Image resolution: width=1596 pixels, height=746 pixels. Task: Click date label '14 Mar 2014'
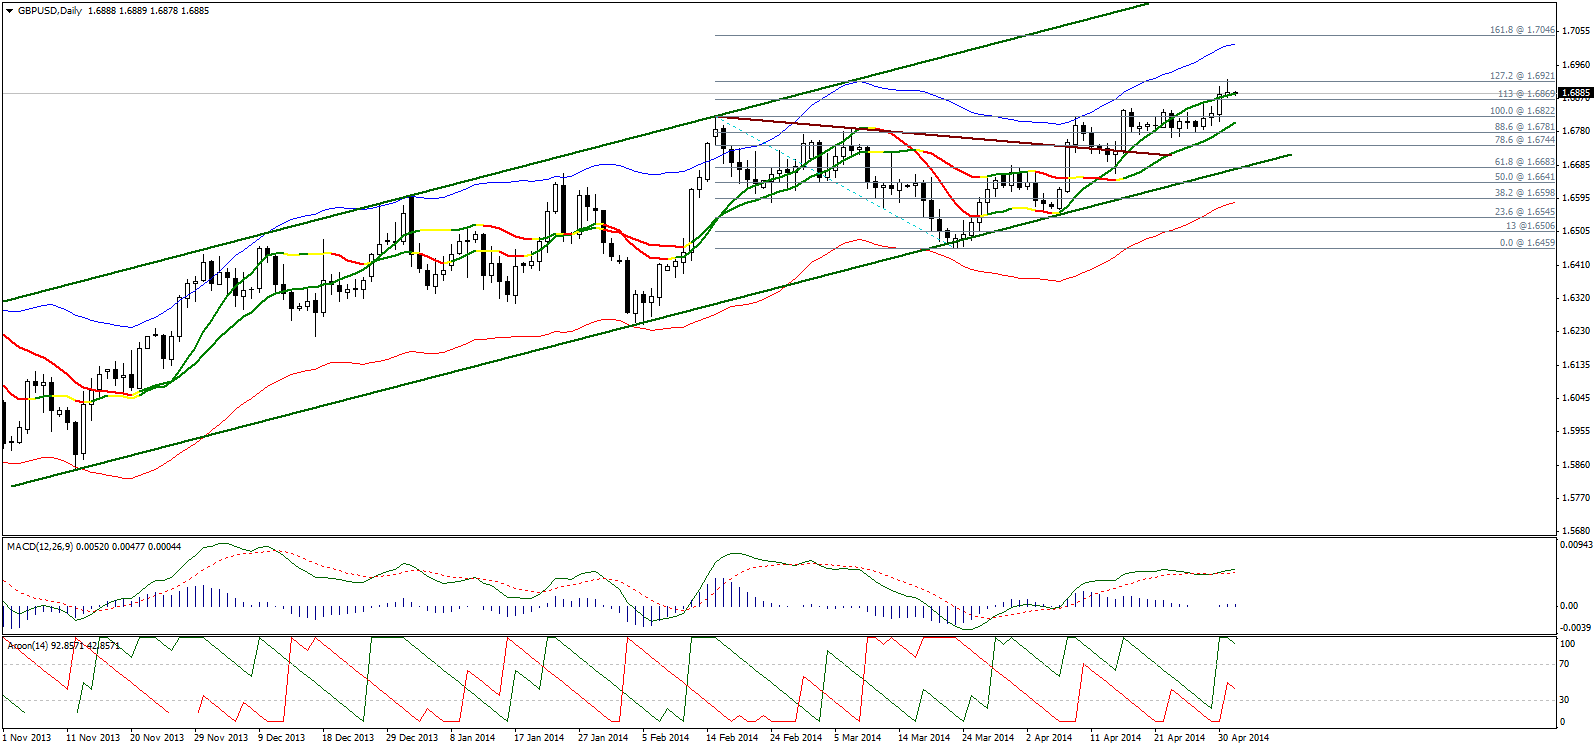click(x=924, y=738)
